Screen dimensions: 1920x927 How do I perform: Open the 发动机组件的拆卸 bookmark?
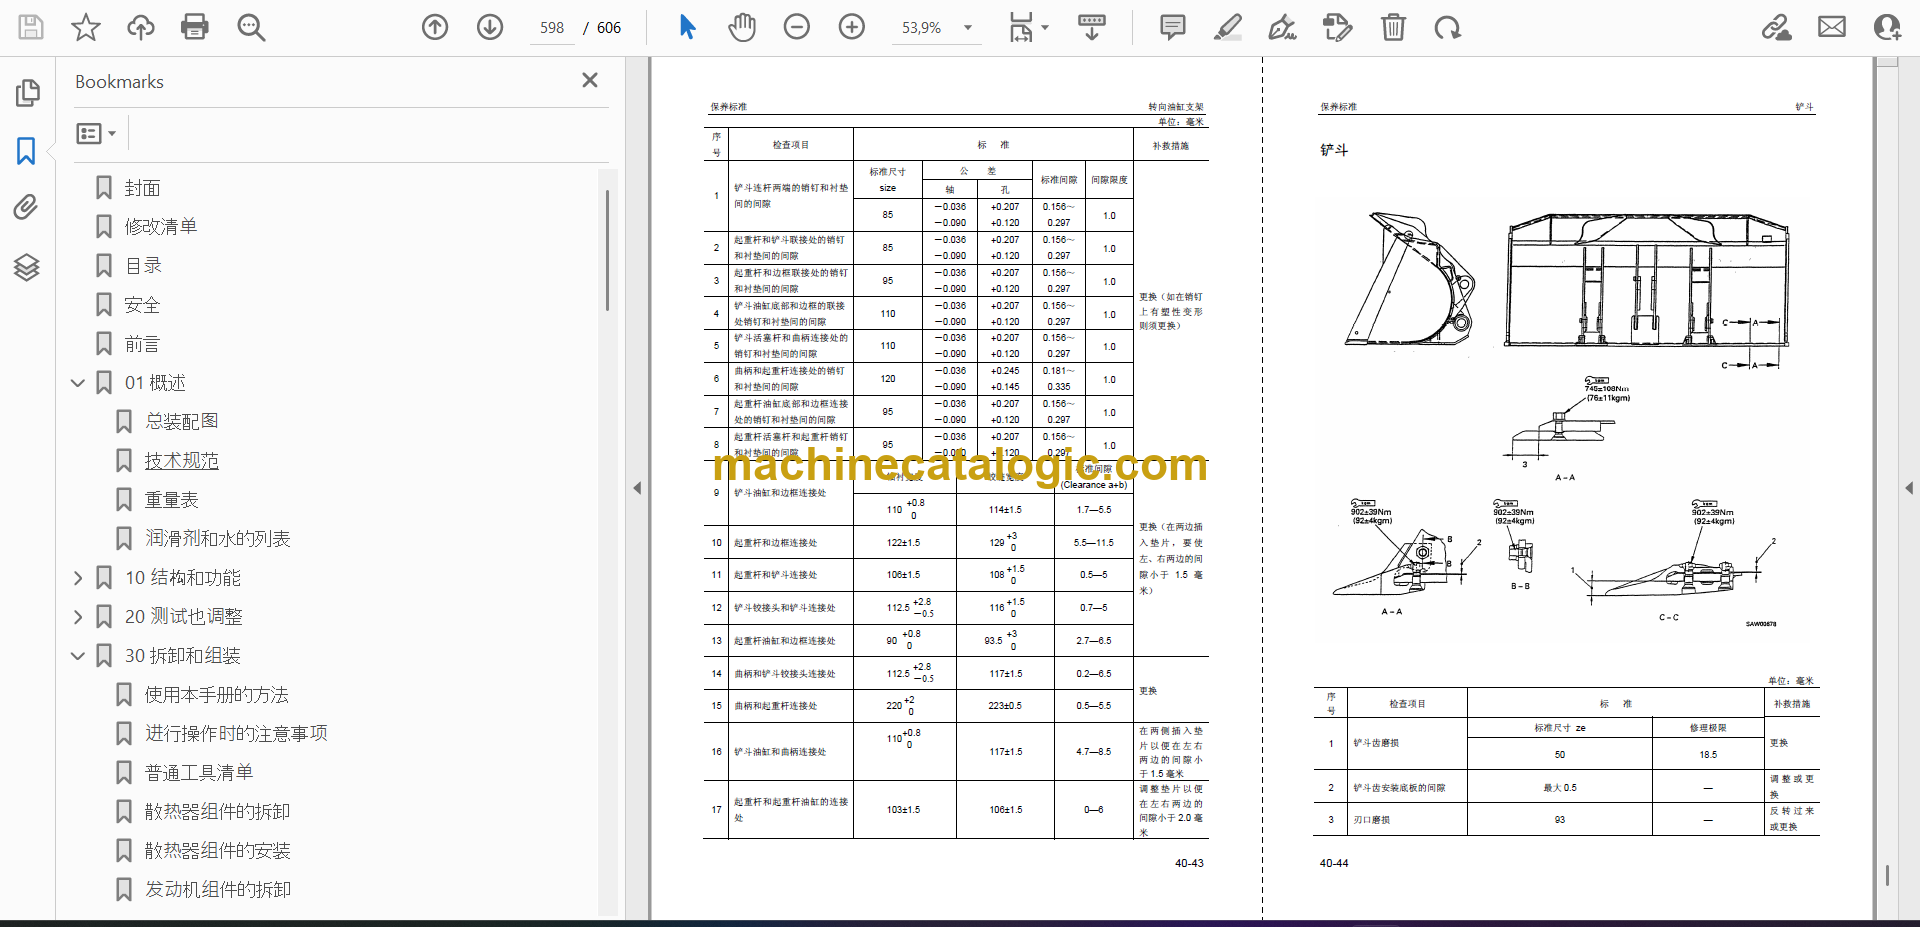pos(217,889)
